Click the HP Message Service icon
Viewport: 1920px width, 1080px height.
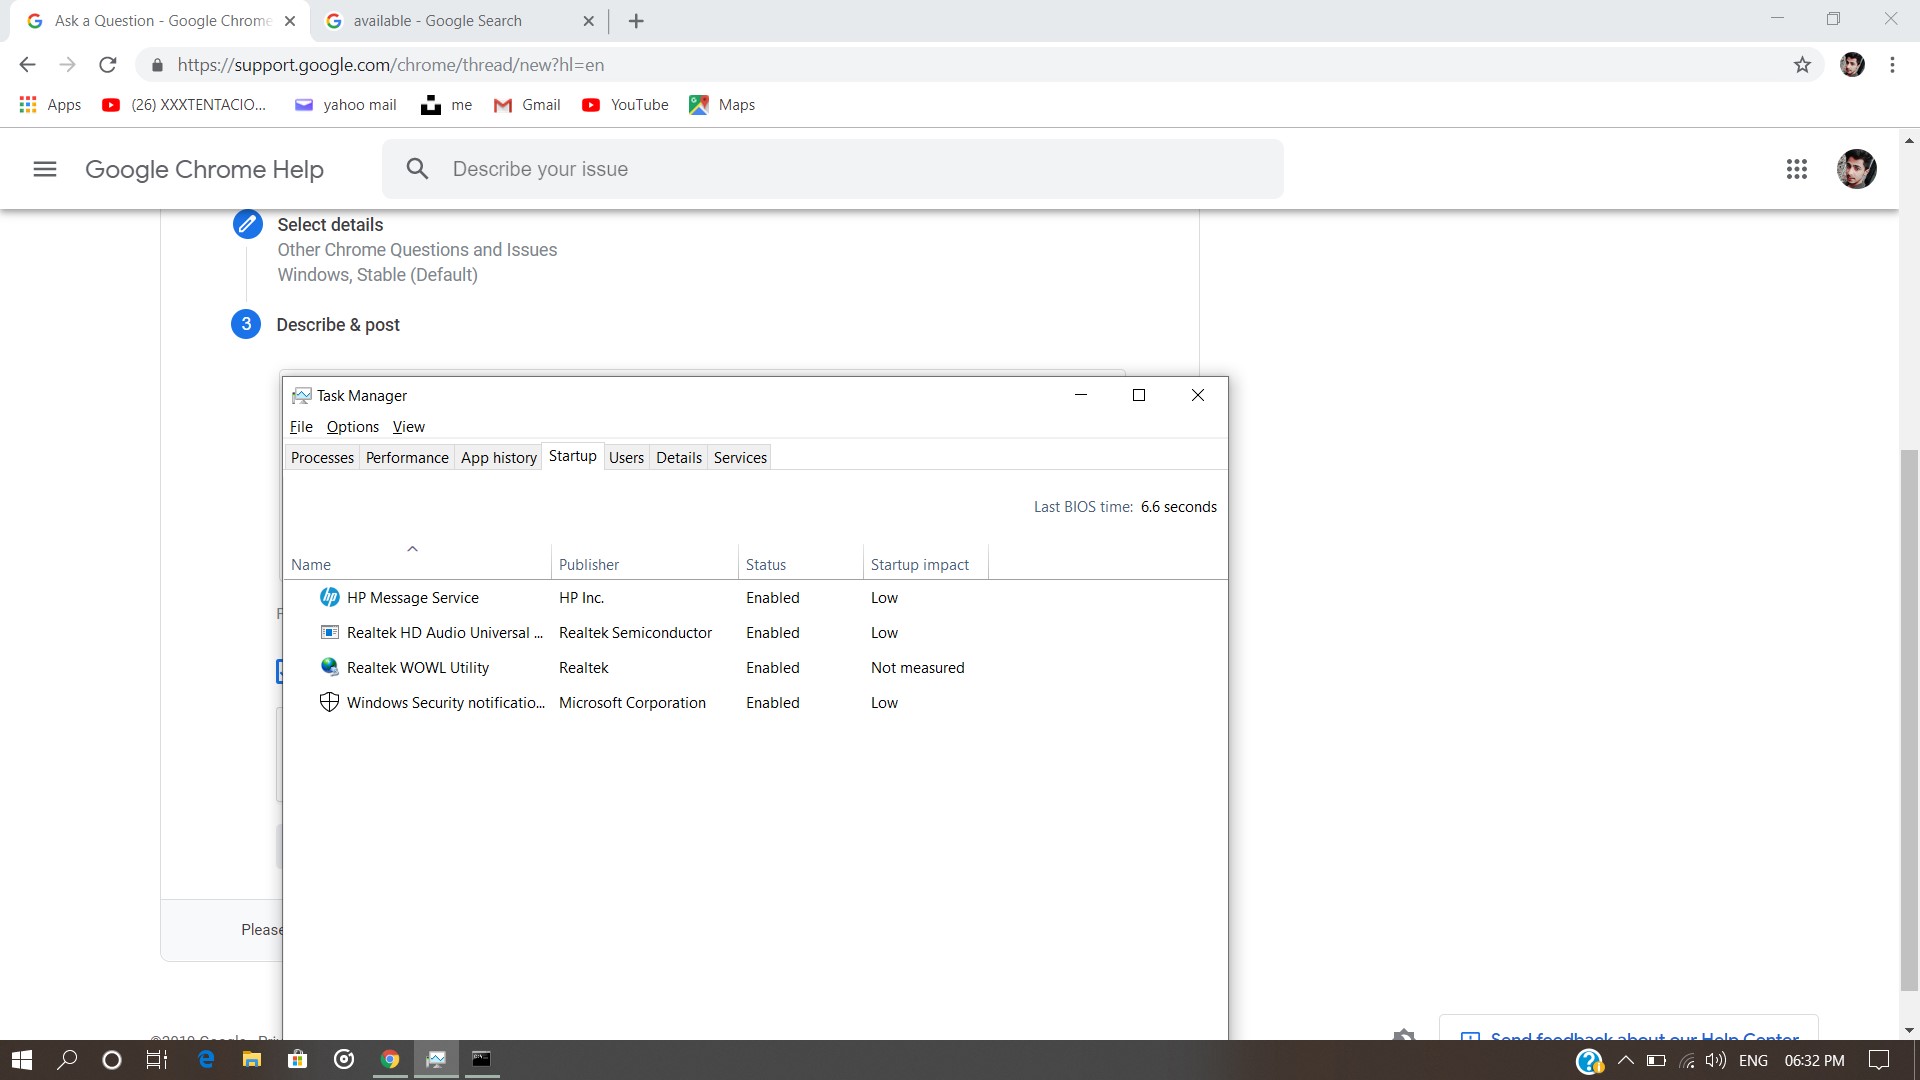[x=329, y=597]
